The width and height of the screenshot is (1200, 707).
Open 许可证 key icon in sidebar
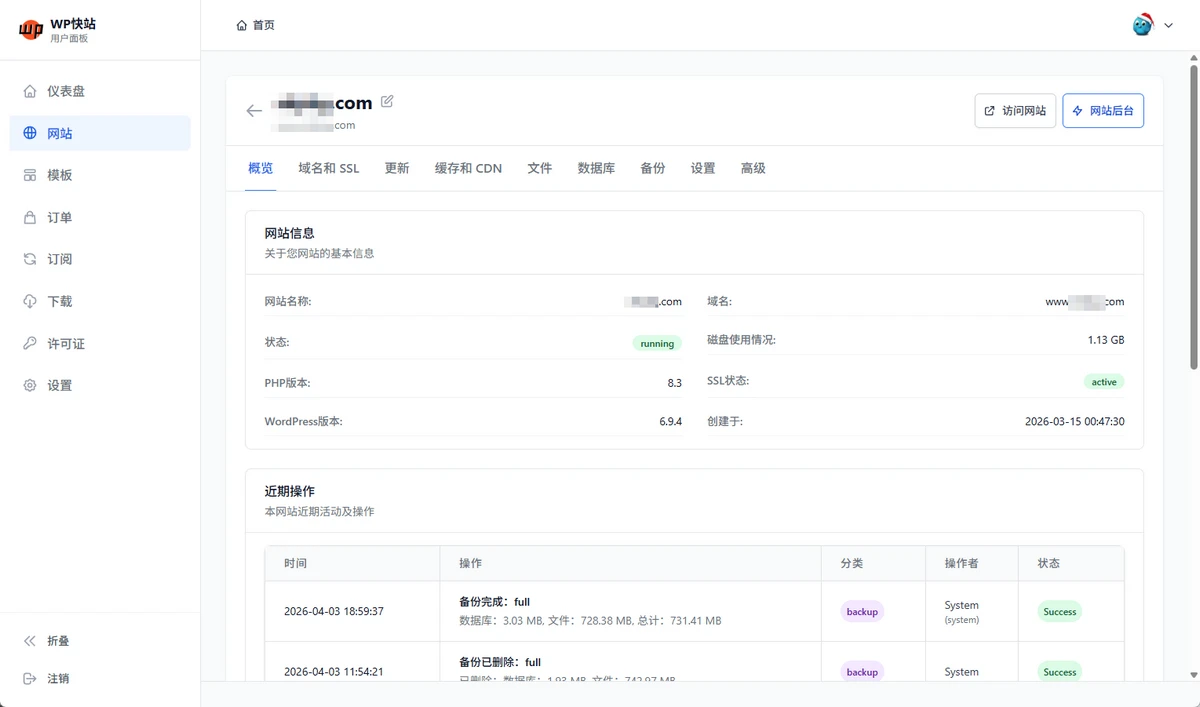tap(30, 343)
